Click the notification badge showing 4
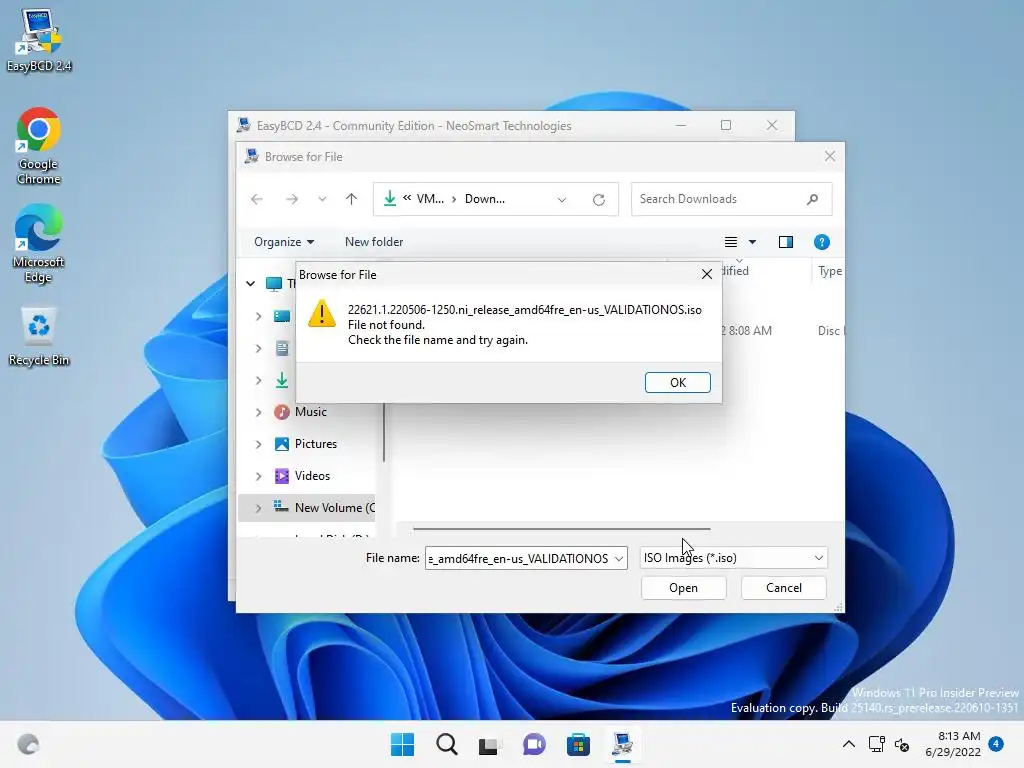 (x=996, y=744)
